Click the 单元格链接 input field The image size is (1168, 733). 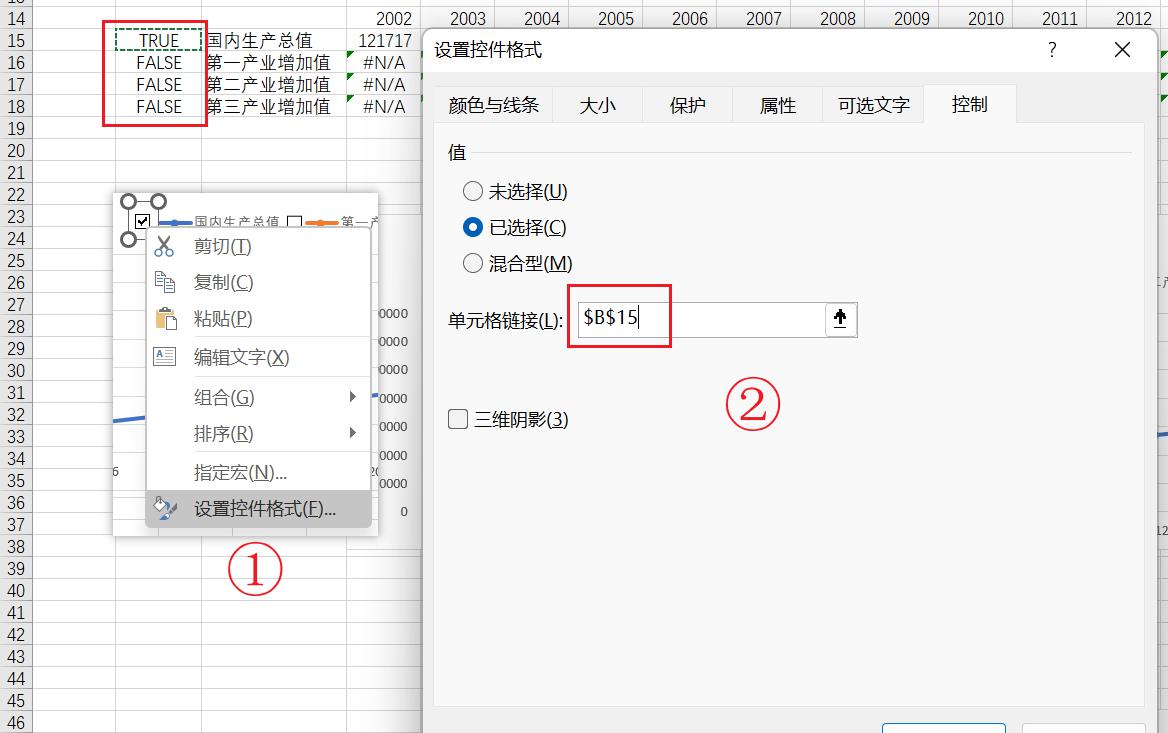(701, 319)
